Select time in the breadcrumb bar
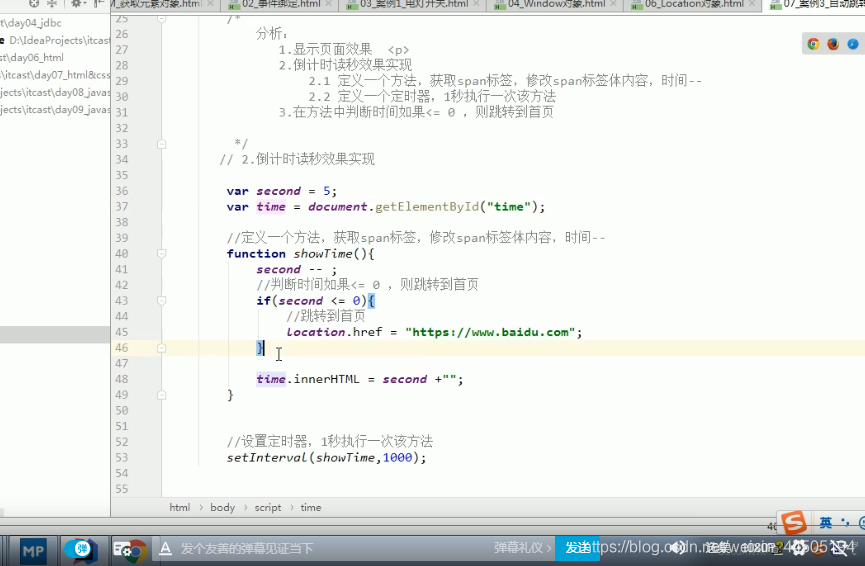This screenshot has height=566, width=865. [x=311, y=508]
